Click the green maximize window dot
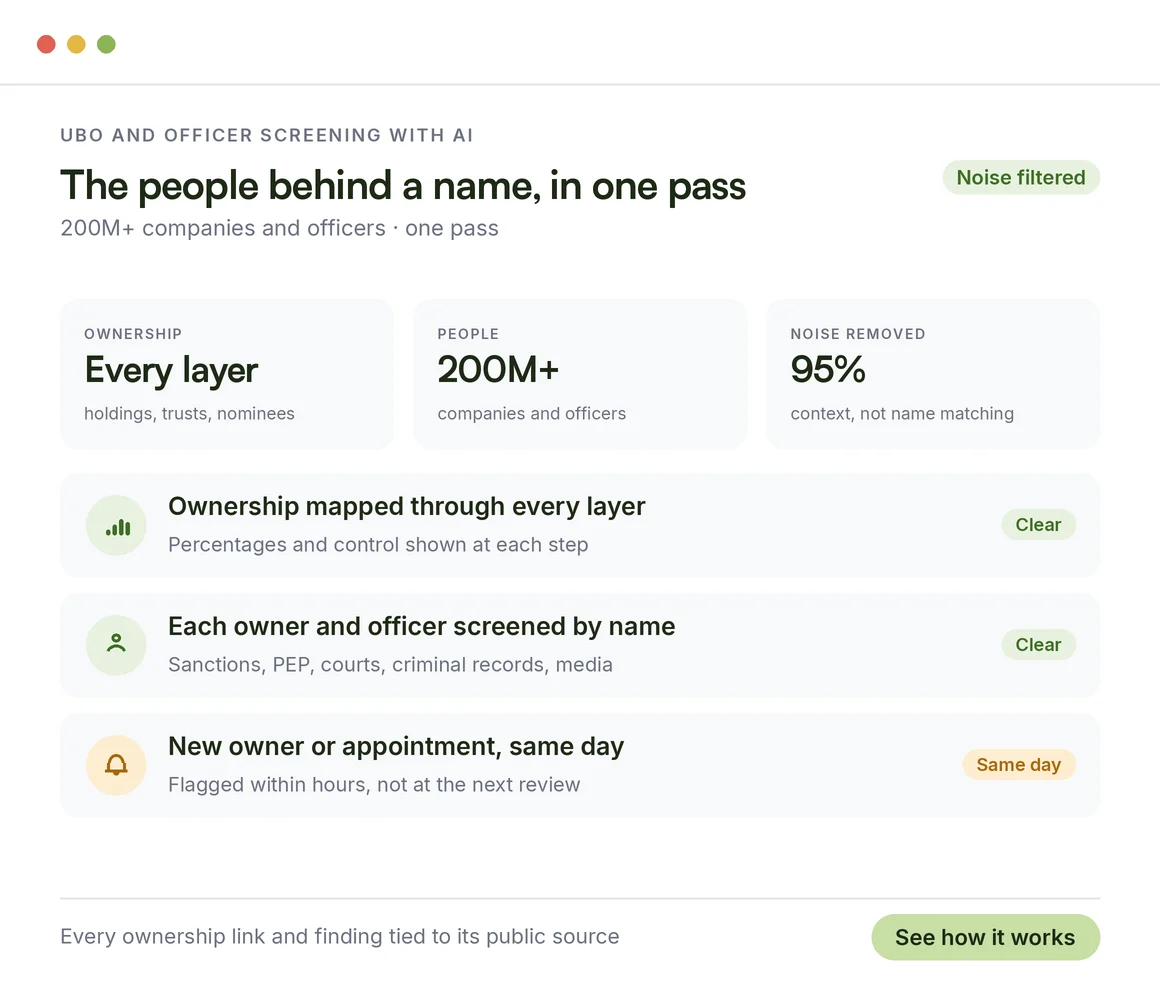 [x=107, y=44]
